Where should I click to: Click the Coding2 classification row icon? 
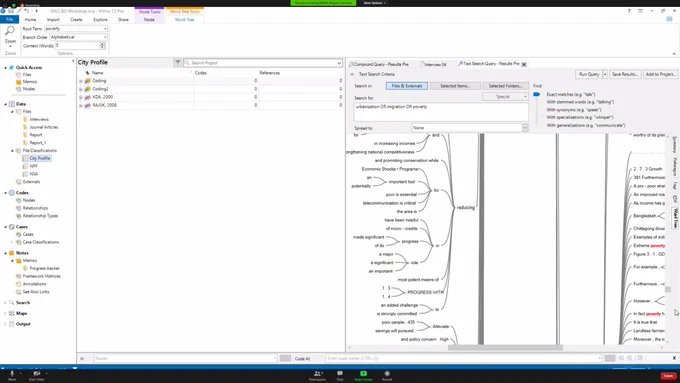tap(88, 89)
